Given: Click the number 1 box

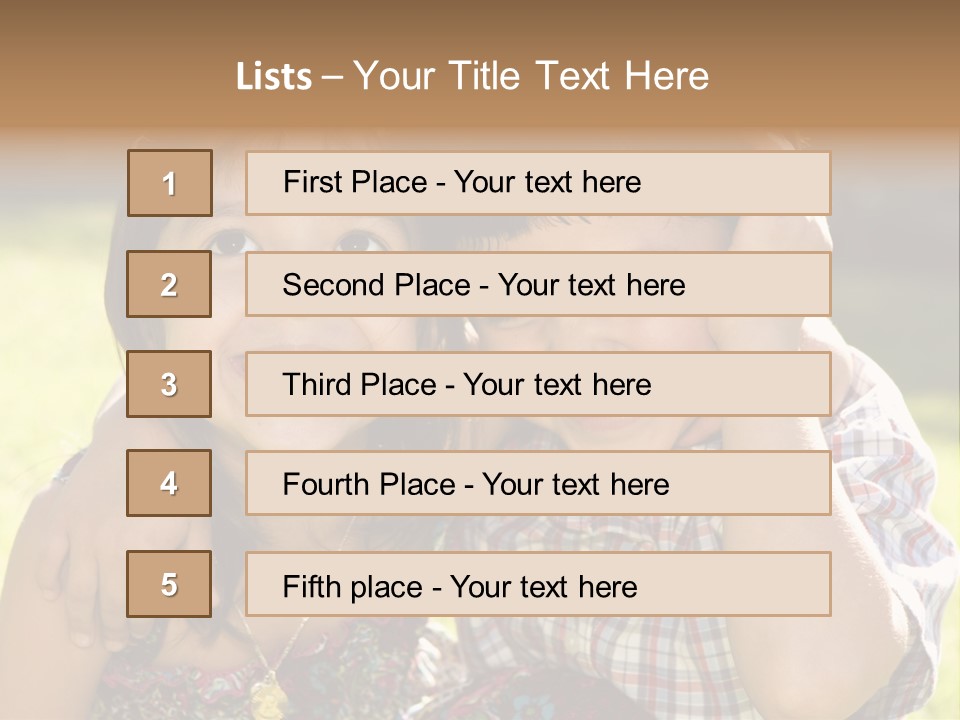Looking at the screenshot, I should [169, 183].
